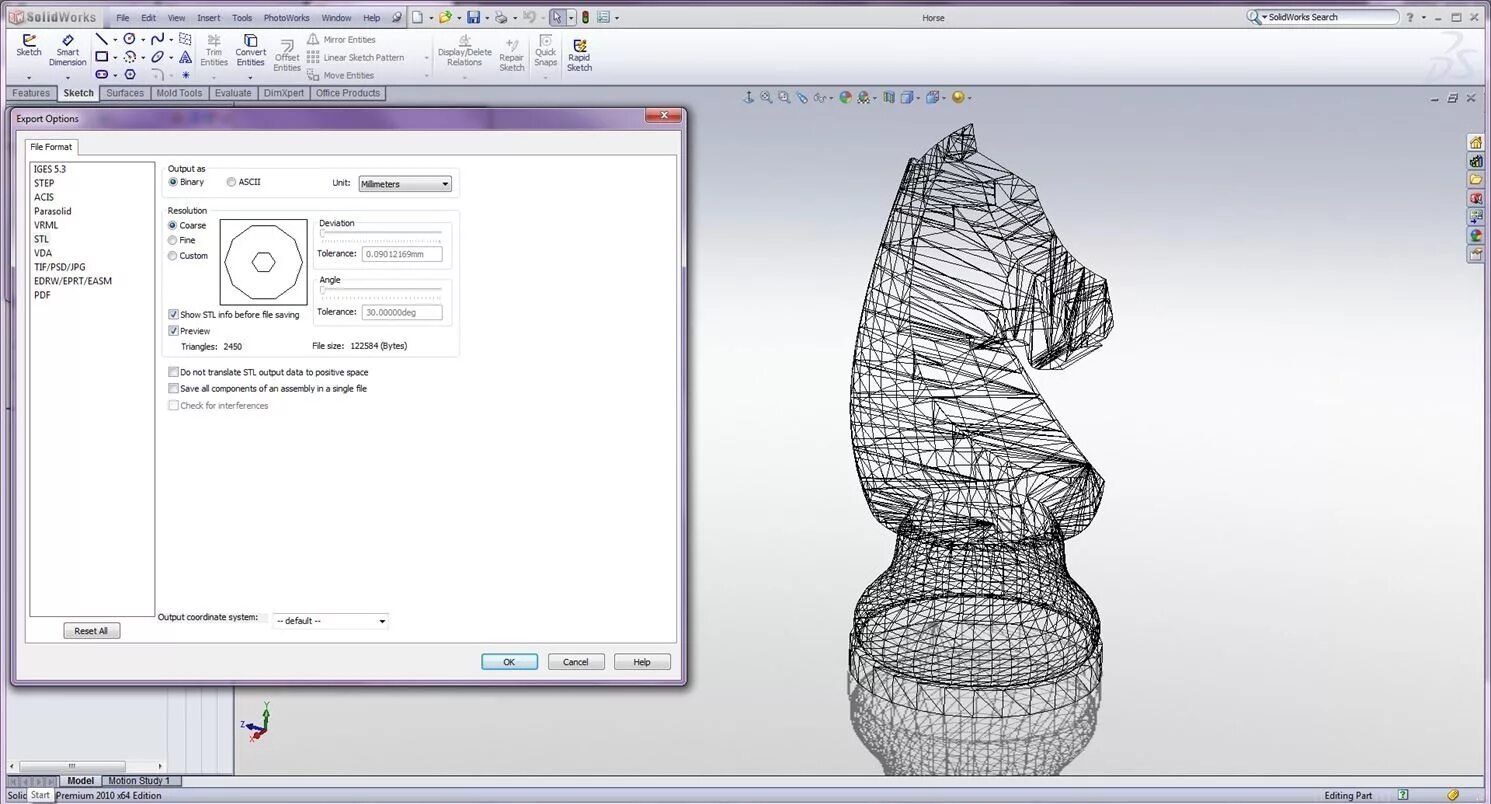Select the ASCII output radio button
Viewport: 1491px width, 804px height.
(232, 182)
